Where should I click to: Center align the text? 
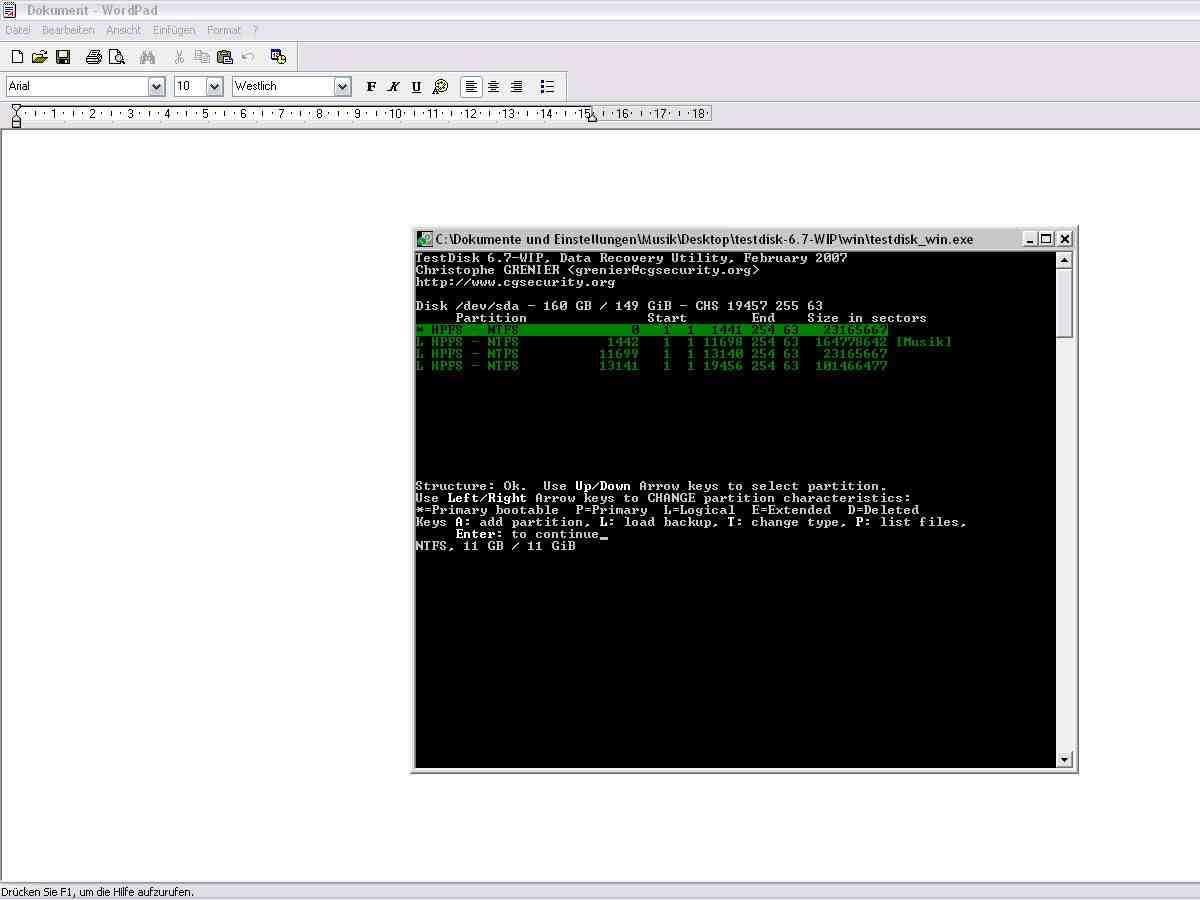494,87
